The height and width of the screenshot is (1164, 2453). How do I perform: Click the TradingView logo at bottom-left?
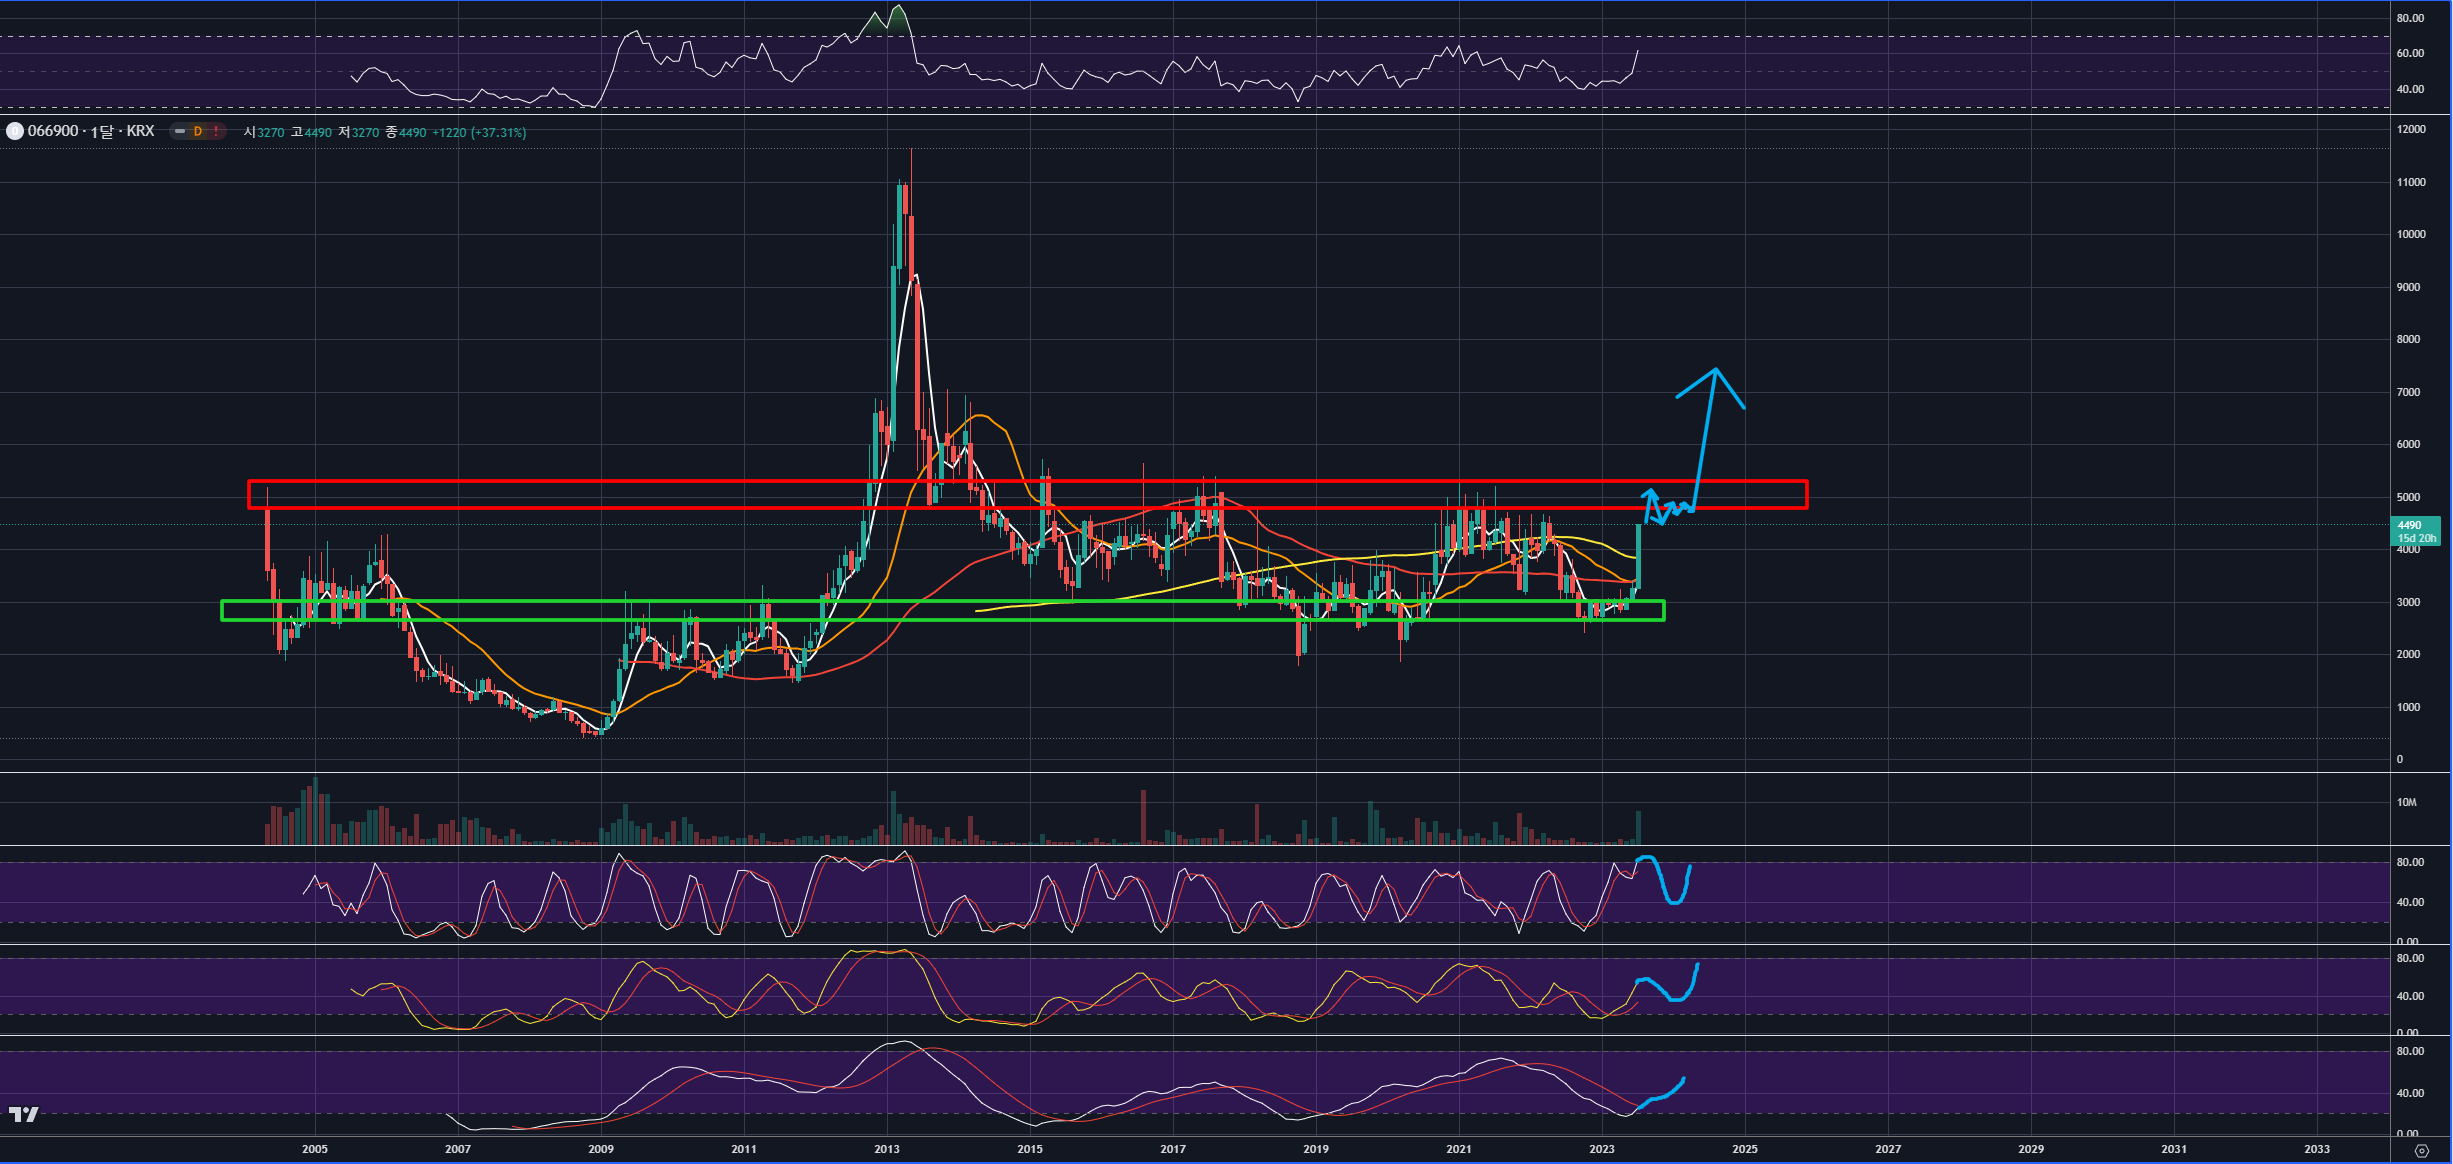pos(23,1114)
